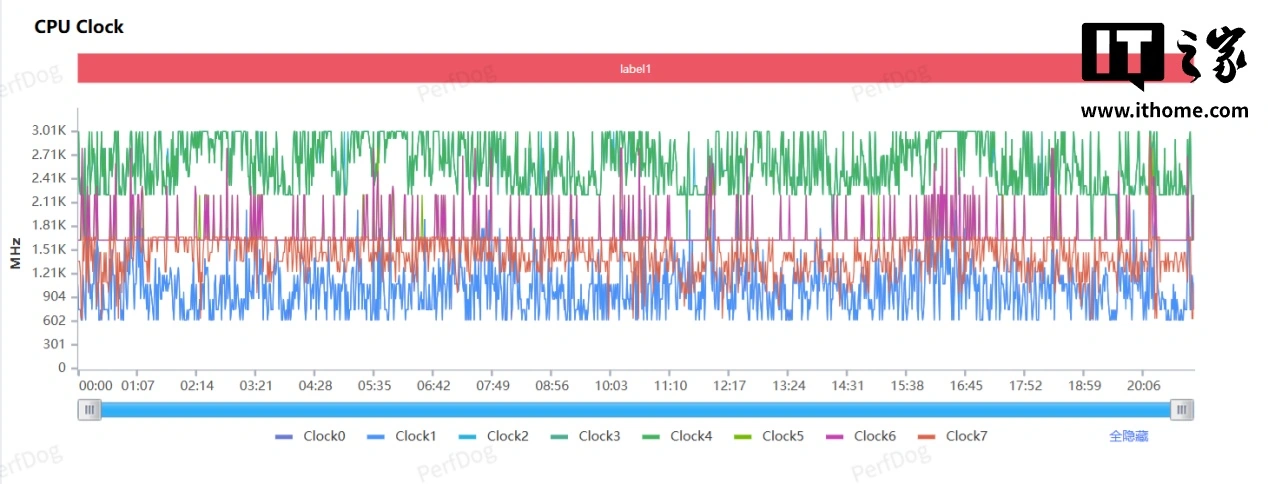Screen dimensions: 1268x484
Task: Click the orange Clock7 legend marker
Action: (928, 436)
